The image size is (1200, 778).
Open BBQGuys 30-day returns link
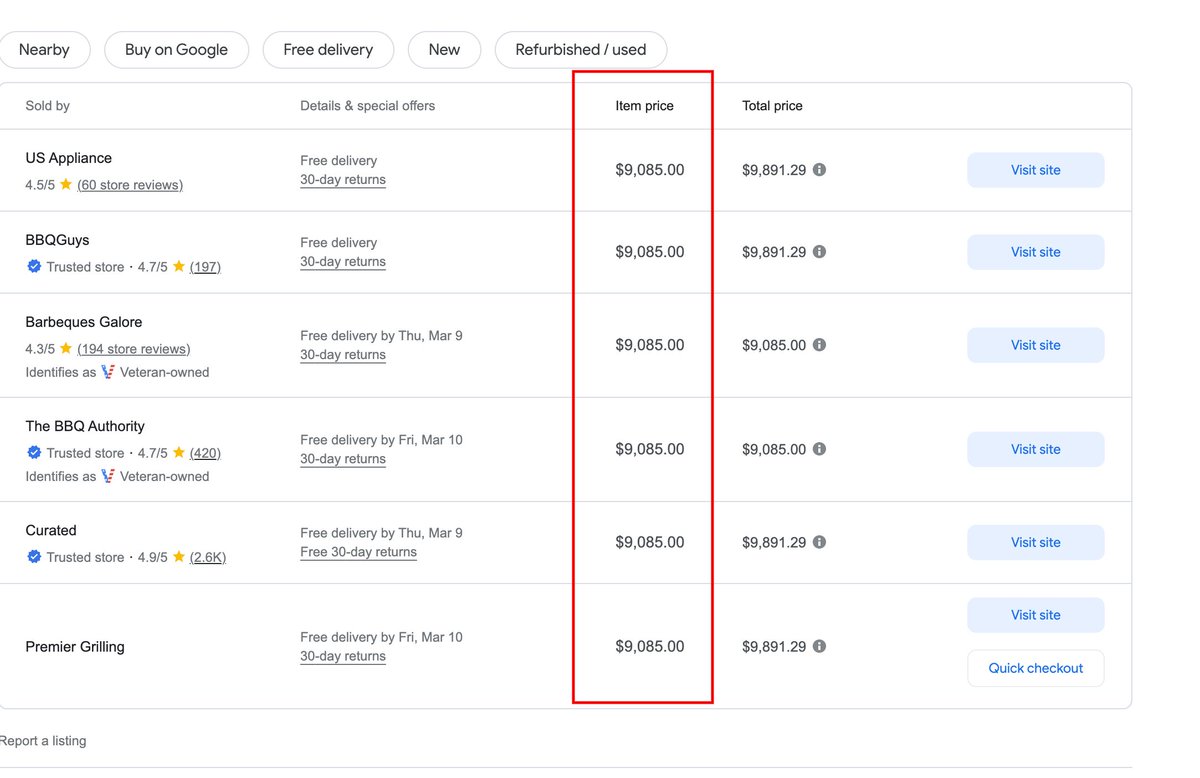click(x=343, y=262)
